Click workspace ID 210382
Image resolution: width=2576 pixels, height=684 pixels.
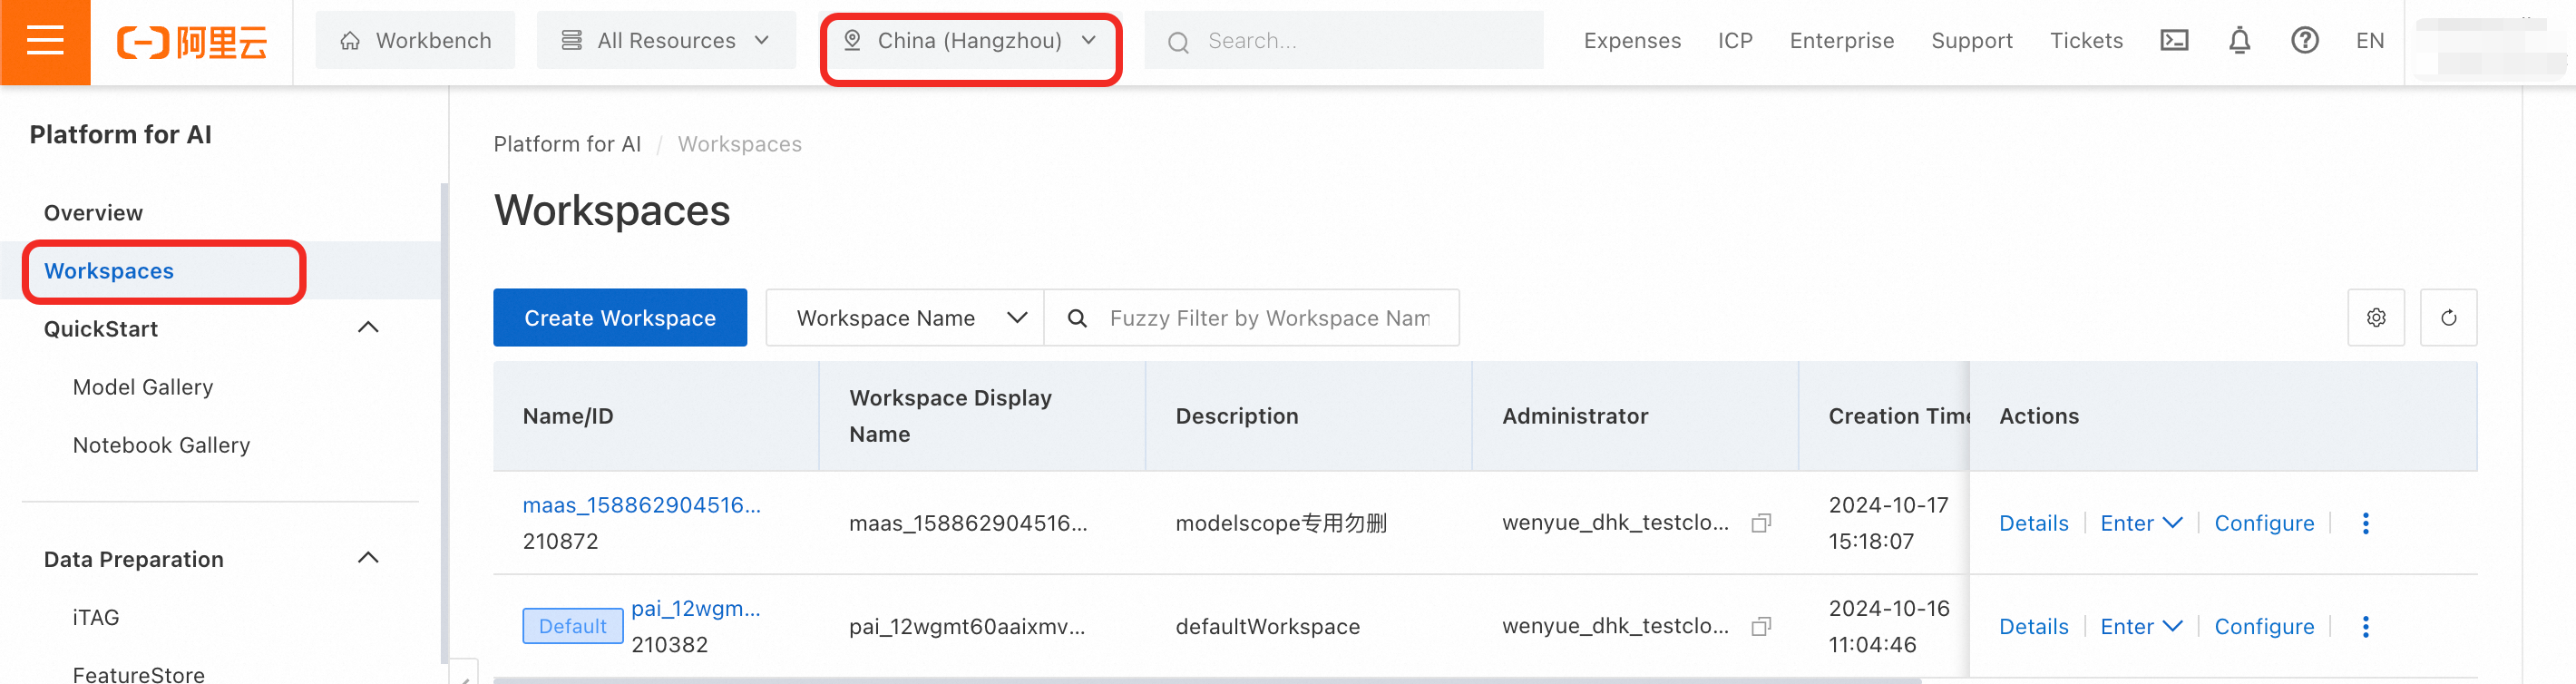pyautogui.click(x=669, y=644)
